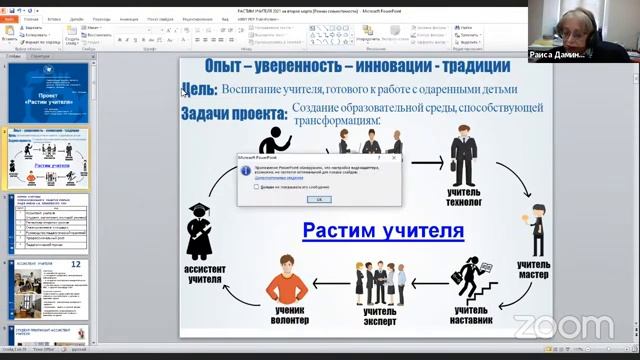Select the star shape in shapes gallery
The width and height of the screenshot is (640, 360).
pyautogui.click(x=346, y=42)
